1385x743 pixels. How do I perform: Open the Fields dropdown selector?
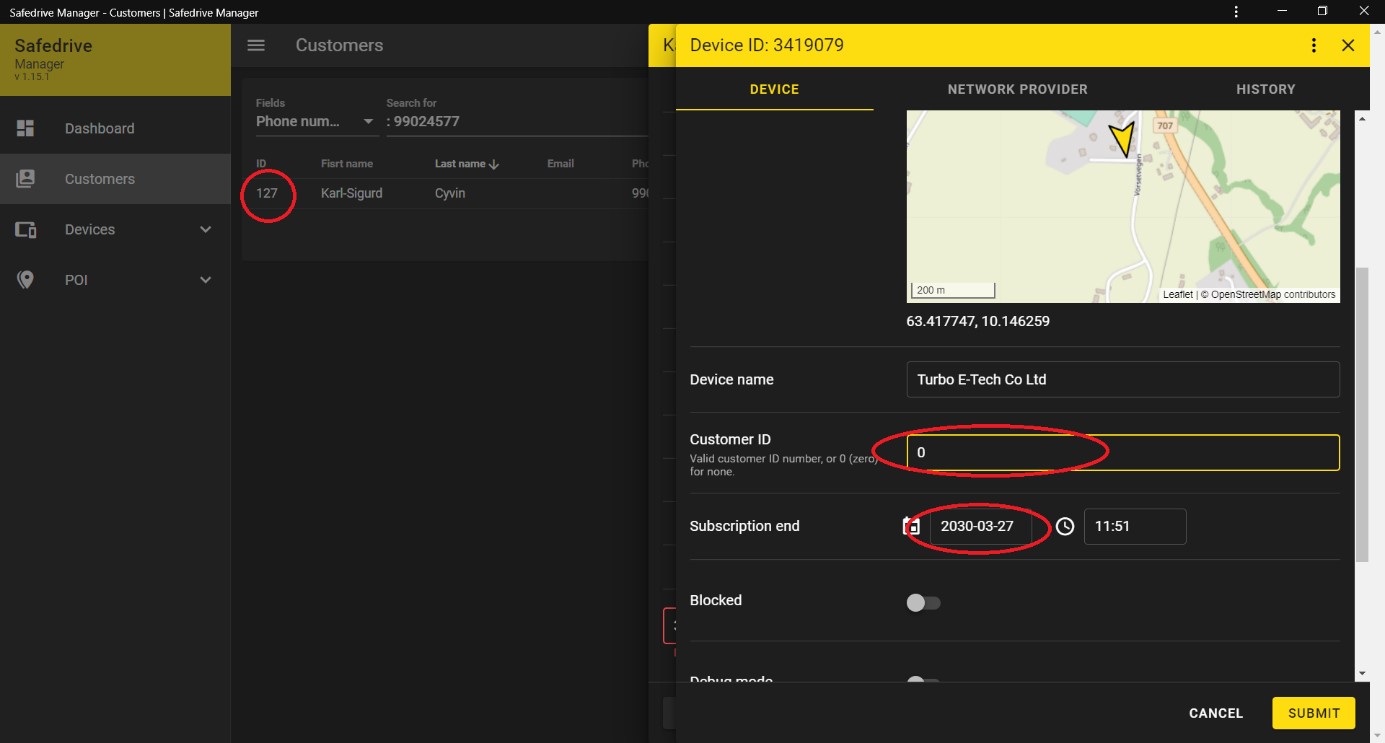click(x=315, y=122)
